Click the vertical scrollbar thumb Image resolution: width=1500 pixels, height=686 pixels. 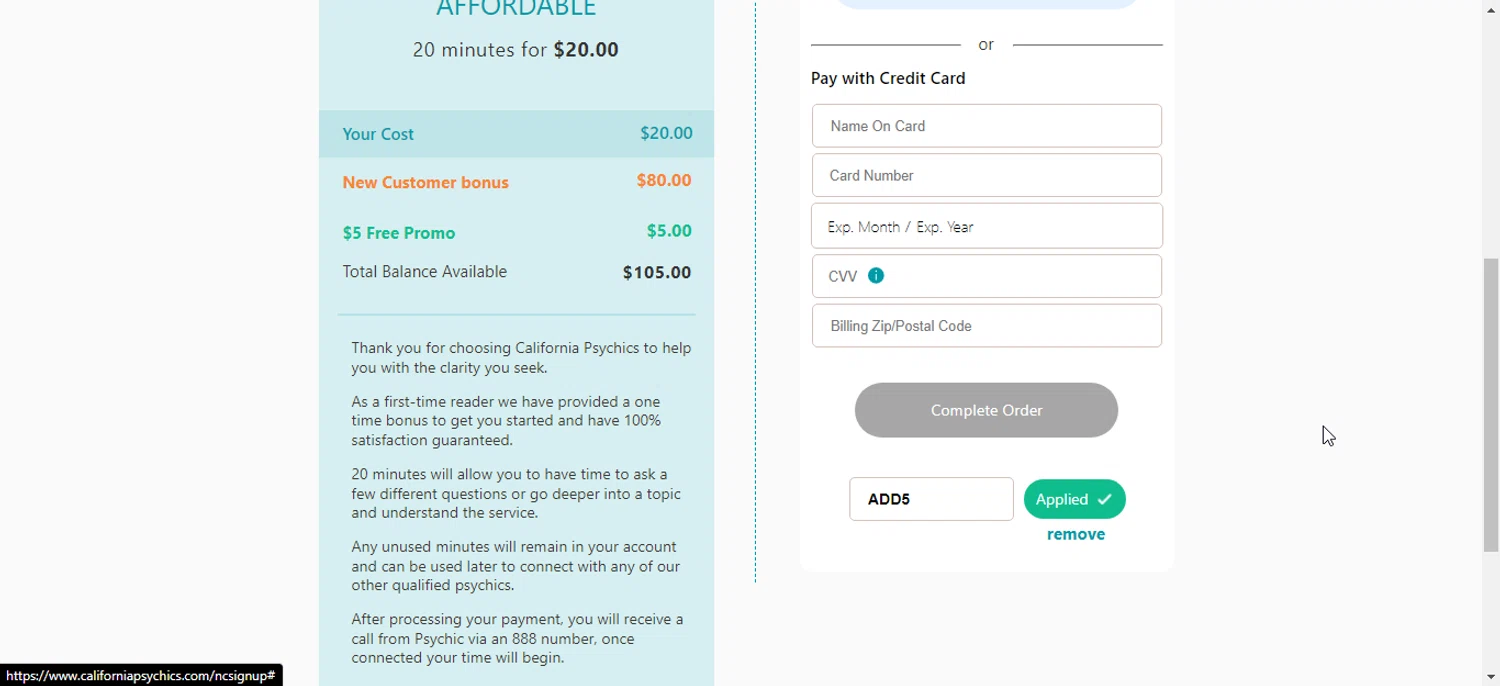pos(1490,405)
